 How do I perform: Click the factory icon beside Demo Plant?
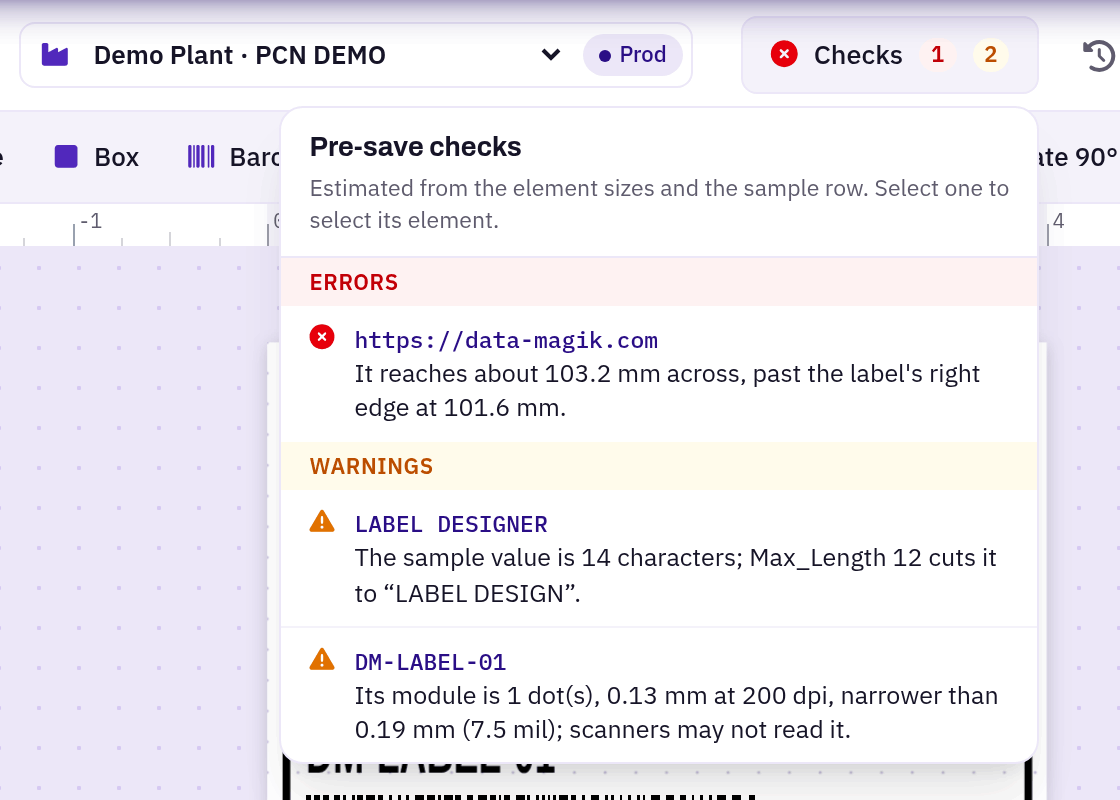(55, 55)
